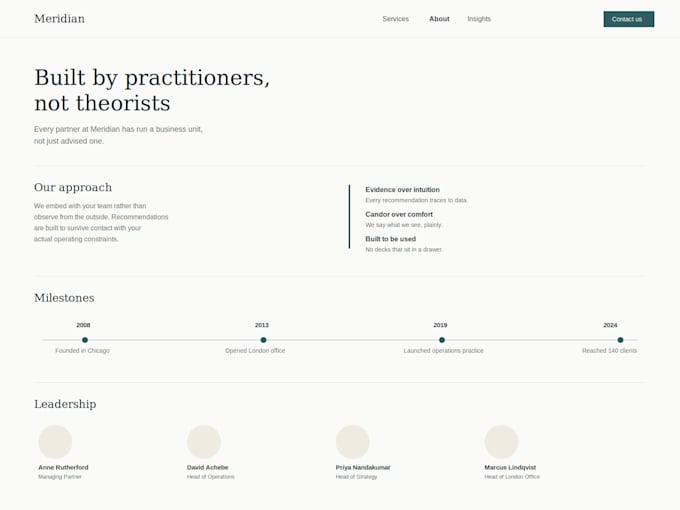Click Priya Nandakumar's avatar

click(353, 442)
